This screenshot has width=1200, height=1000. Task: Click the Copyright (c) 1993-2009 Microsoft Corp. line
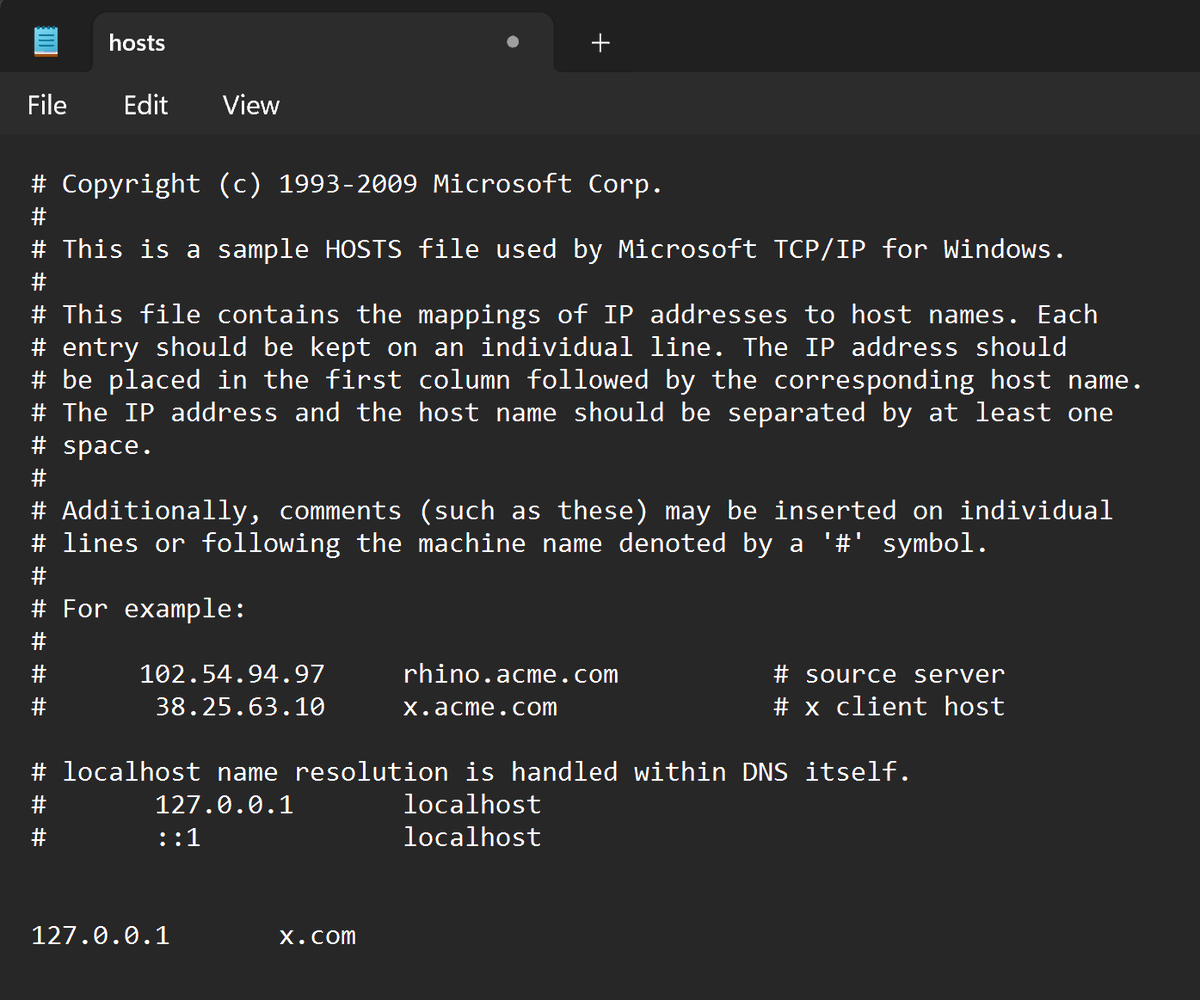[x=347, y=184]
